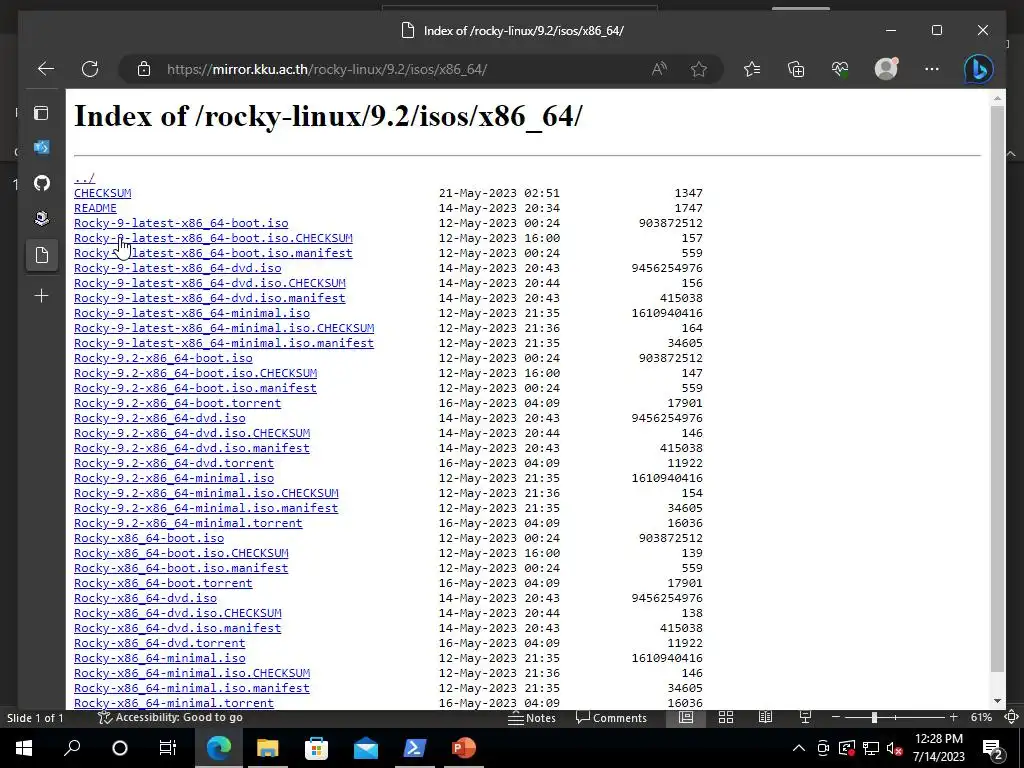Screen dimensions: 1024x768
Task: Add this page to favorites star icon
Action: click(699, 69)
